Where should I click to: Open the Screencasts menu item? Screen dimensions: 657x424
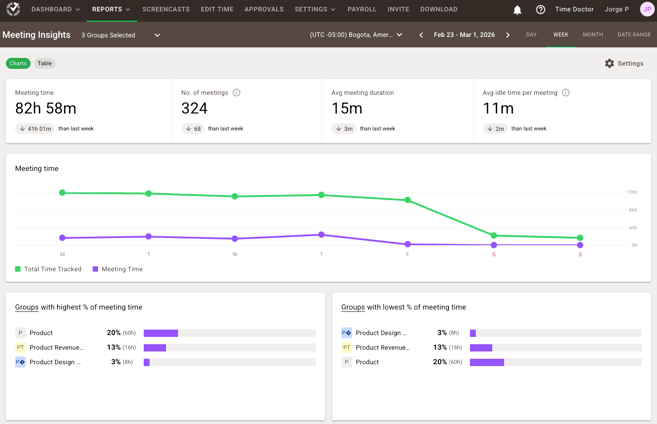pyautogui.click(x=165, y=9)
